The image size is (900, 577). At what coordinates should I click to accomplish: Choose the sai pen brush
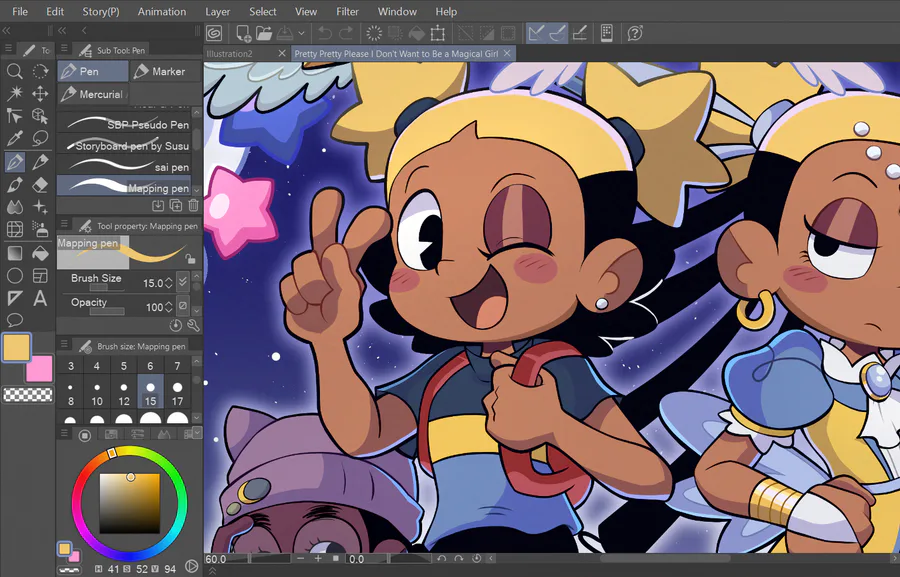pos(126,166)
